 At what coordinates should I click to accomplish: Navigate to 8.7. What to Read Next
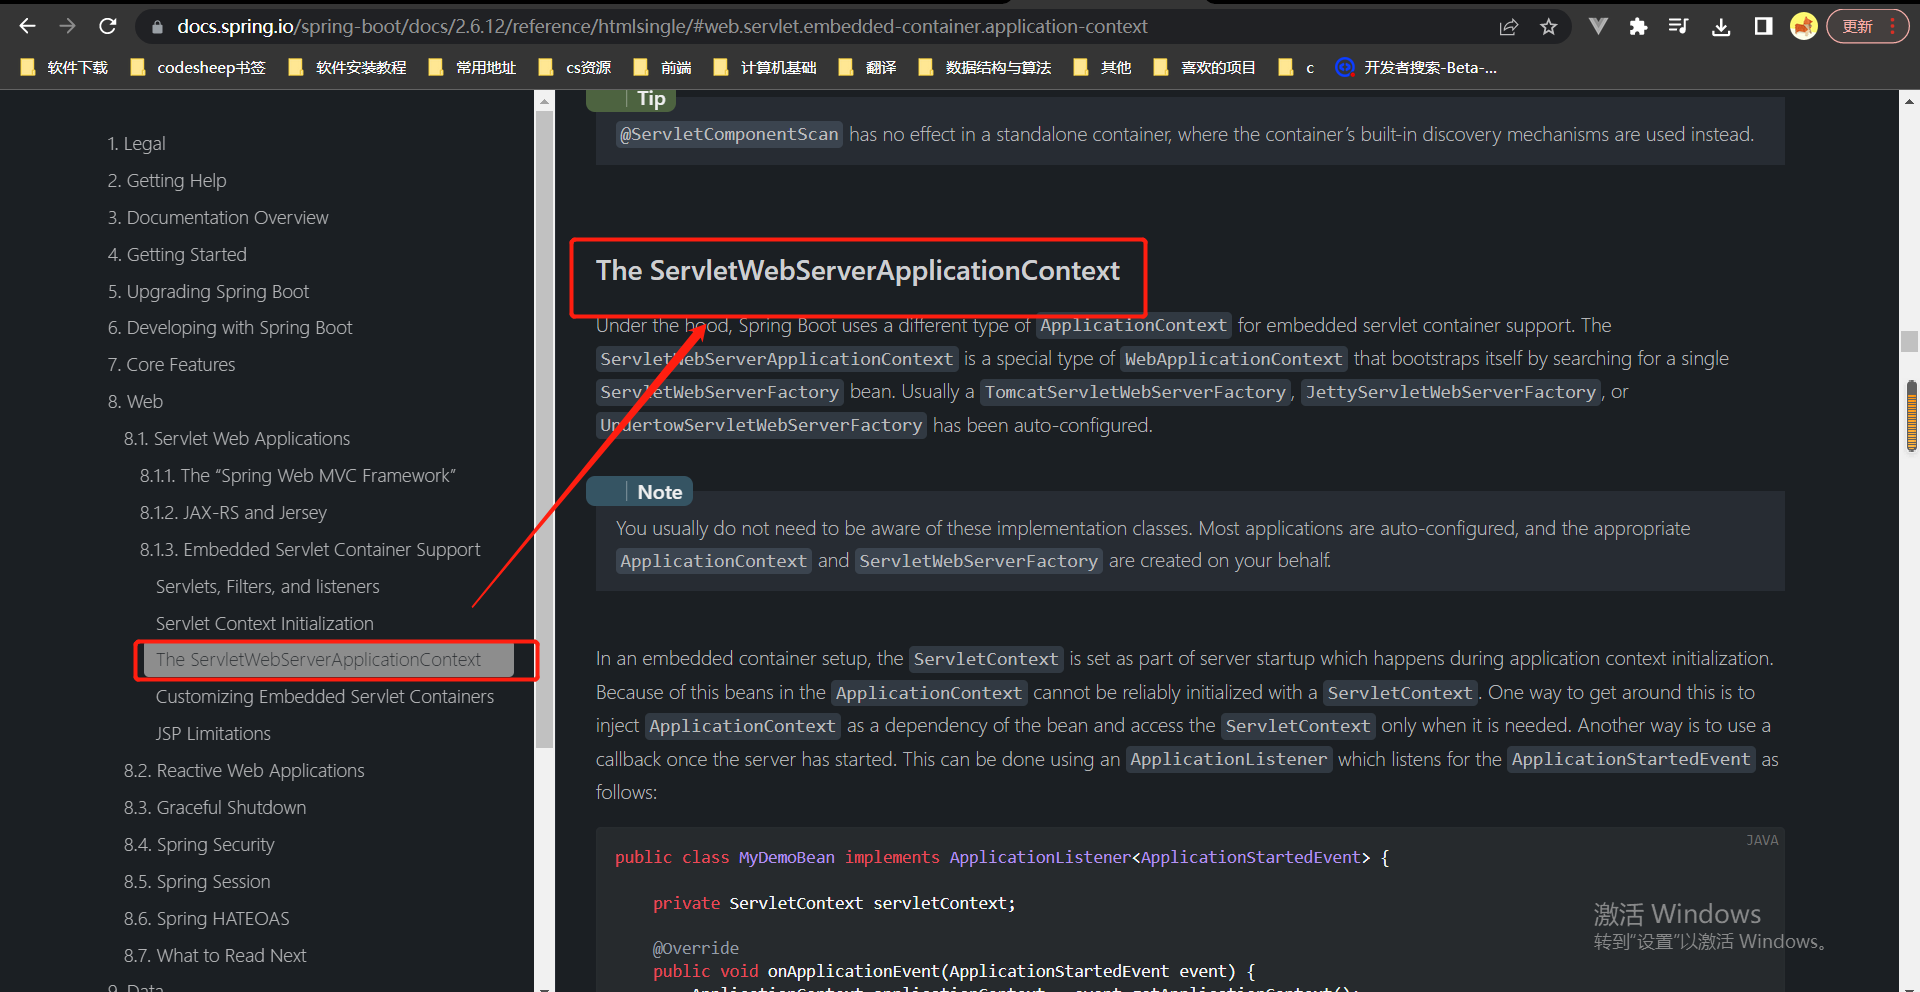pos(215,956)
